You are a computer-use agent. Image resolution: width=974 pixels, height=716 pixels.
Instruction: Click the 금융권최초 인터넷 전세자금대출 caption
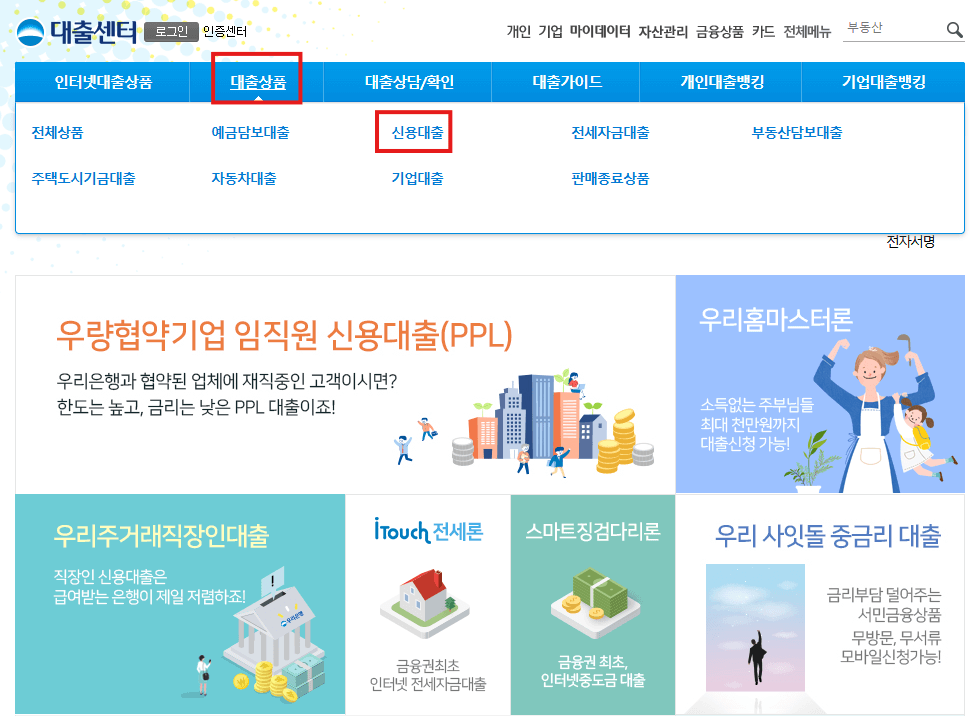pyautogui.click(x=428, y=675)
